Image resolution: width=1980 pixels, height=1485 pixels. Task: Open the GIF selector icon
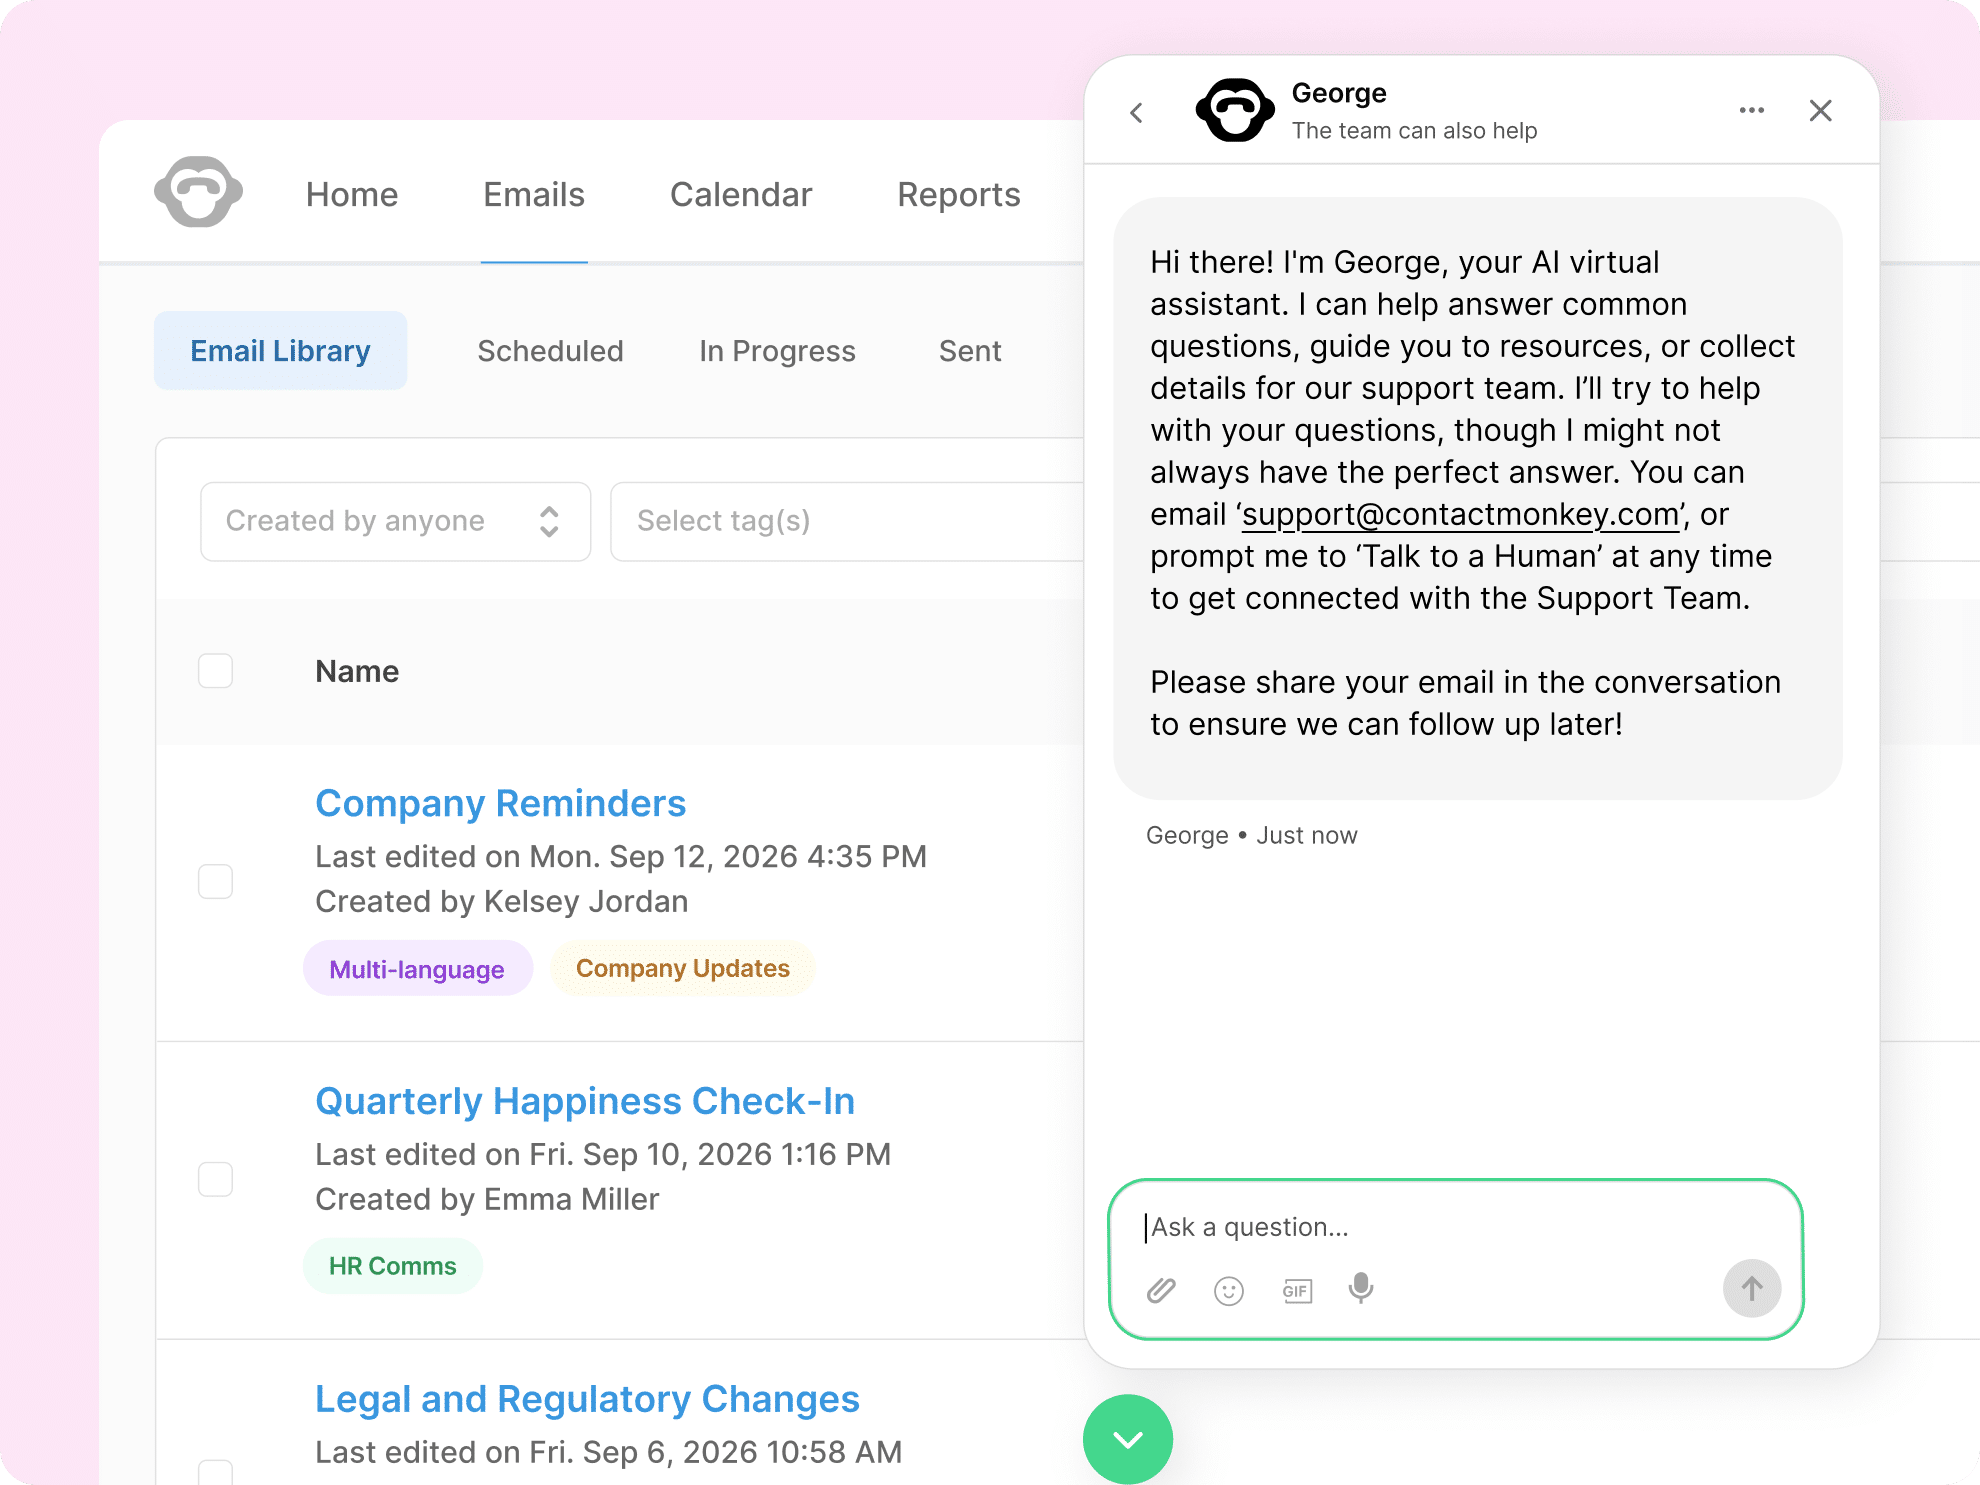click(x=1296, y=1291)
